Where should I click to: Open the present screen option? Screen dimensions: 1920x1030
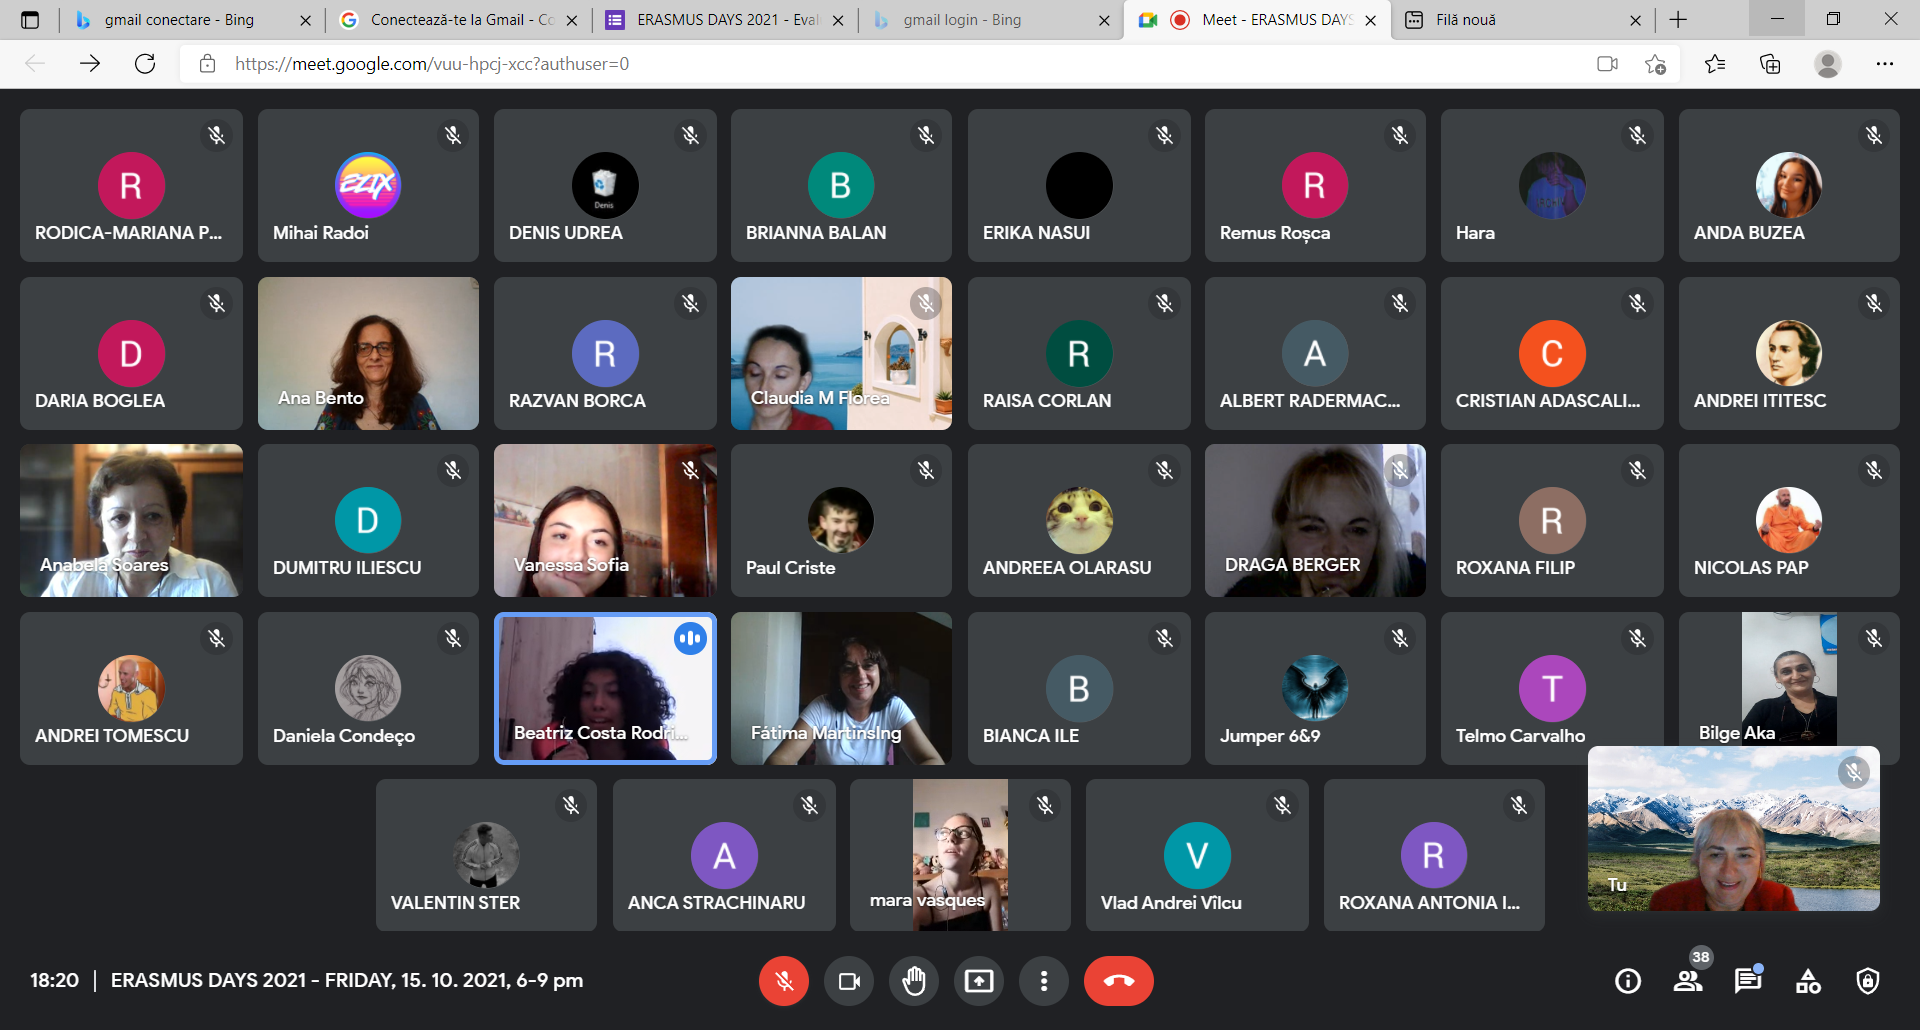[978, 981]
